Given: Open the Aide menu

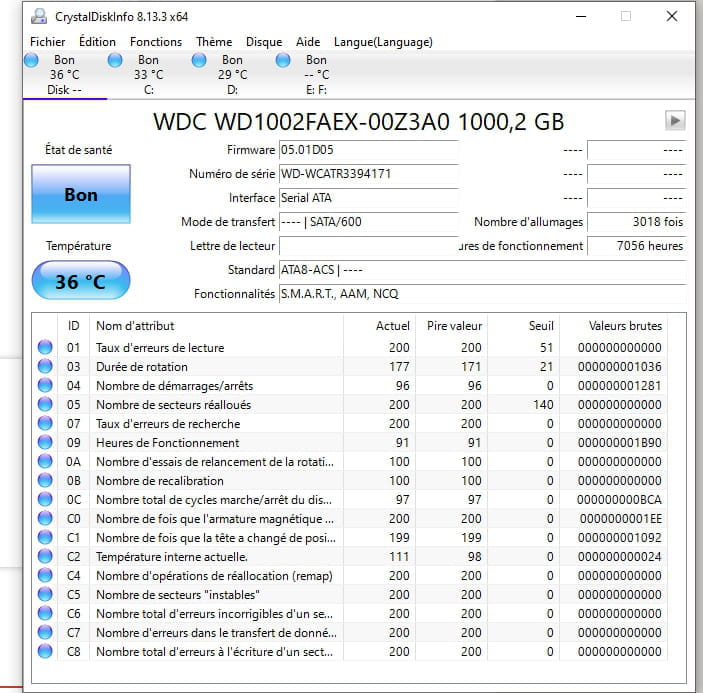Looking at the screenshot, I should pyautogui.click(x=308, y=42).
